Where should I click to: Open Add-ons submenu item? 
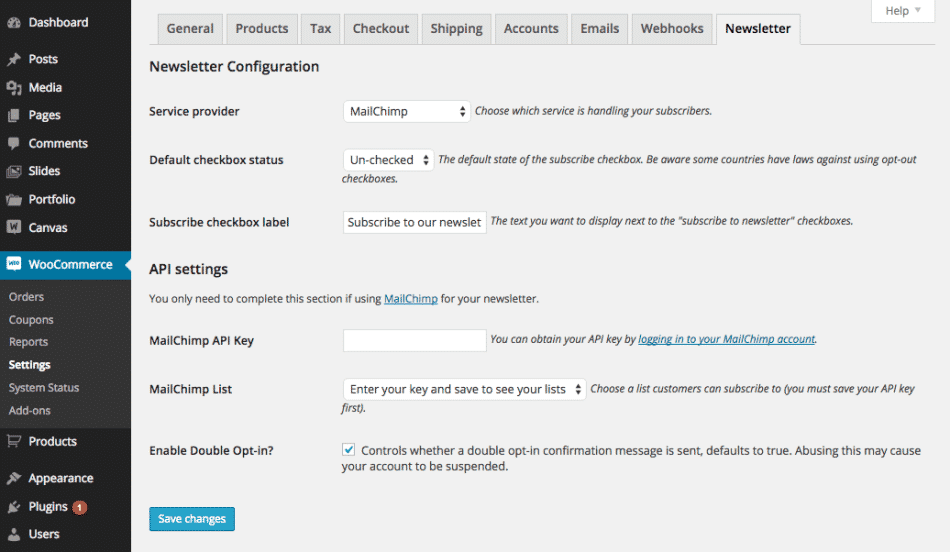(30, 411)
